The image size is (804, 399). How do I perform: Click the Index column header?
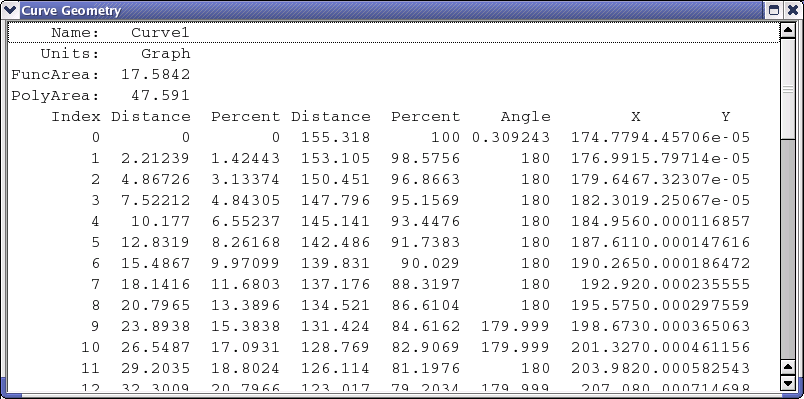pos(75,116)
